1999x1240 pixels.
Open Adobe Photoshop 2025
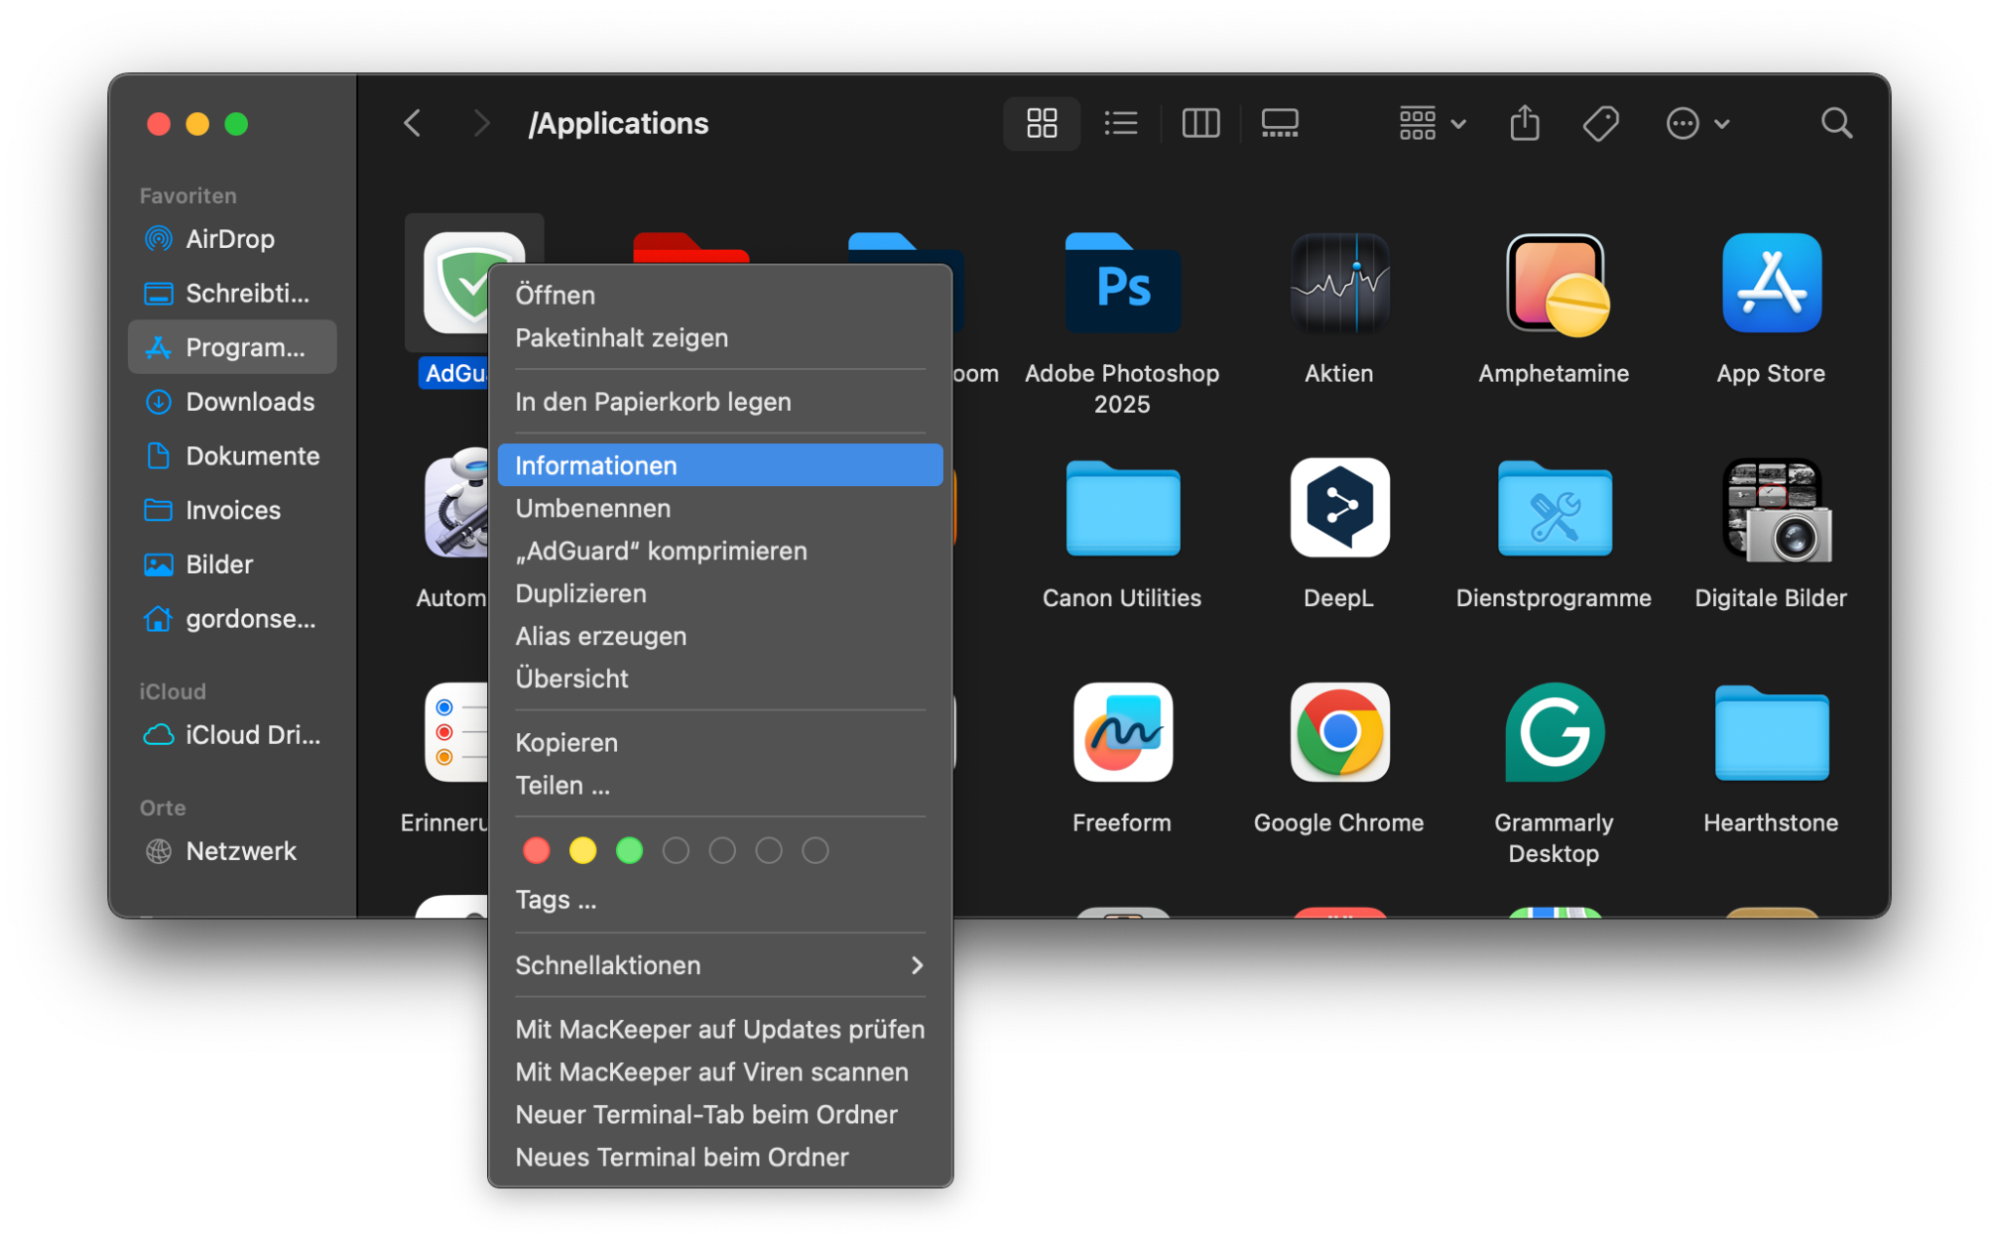click(x=1122, y=285)
